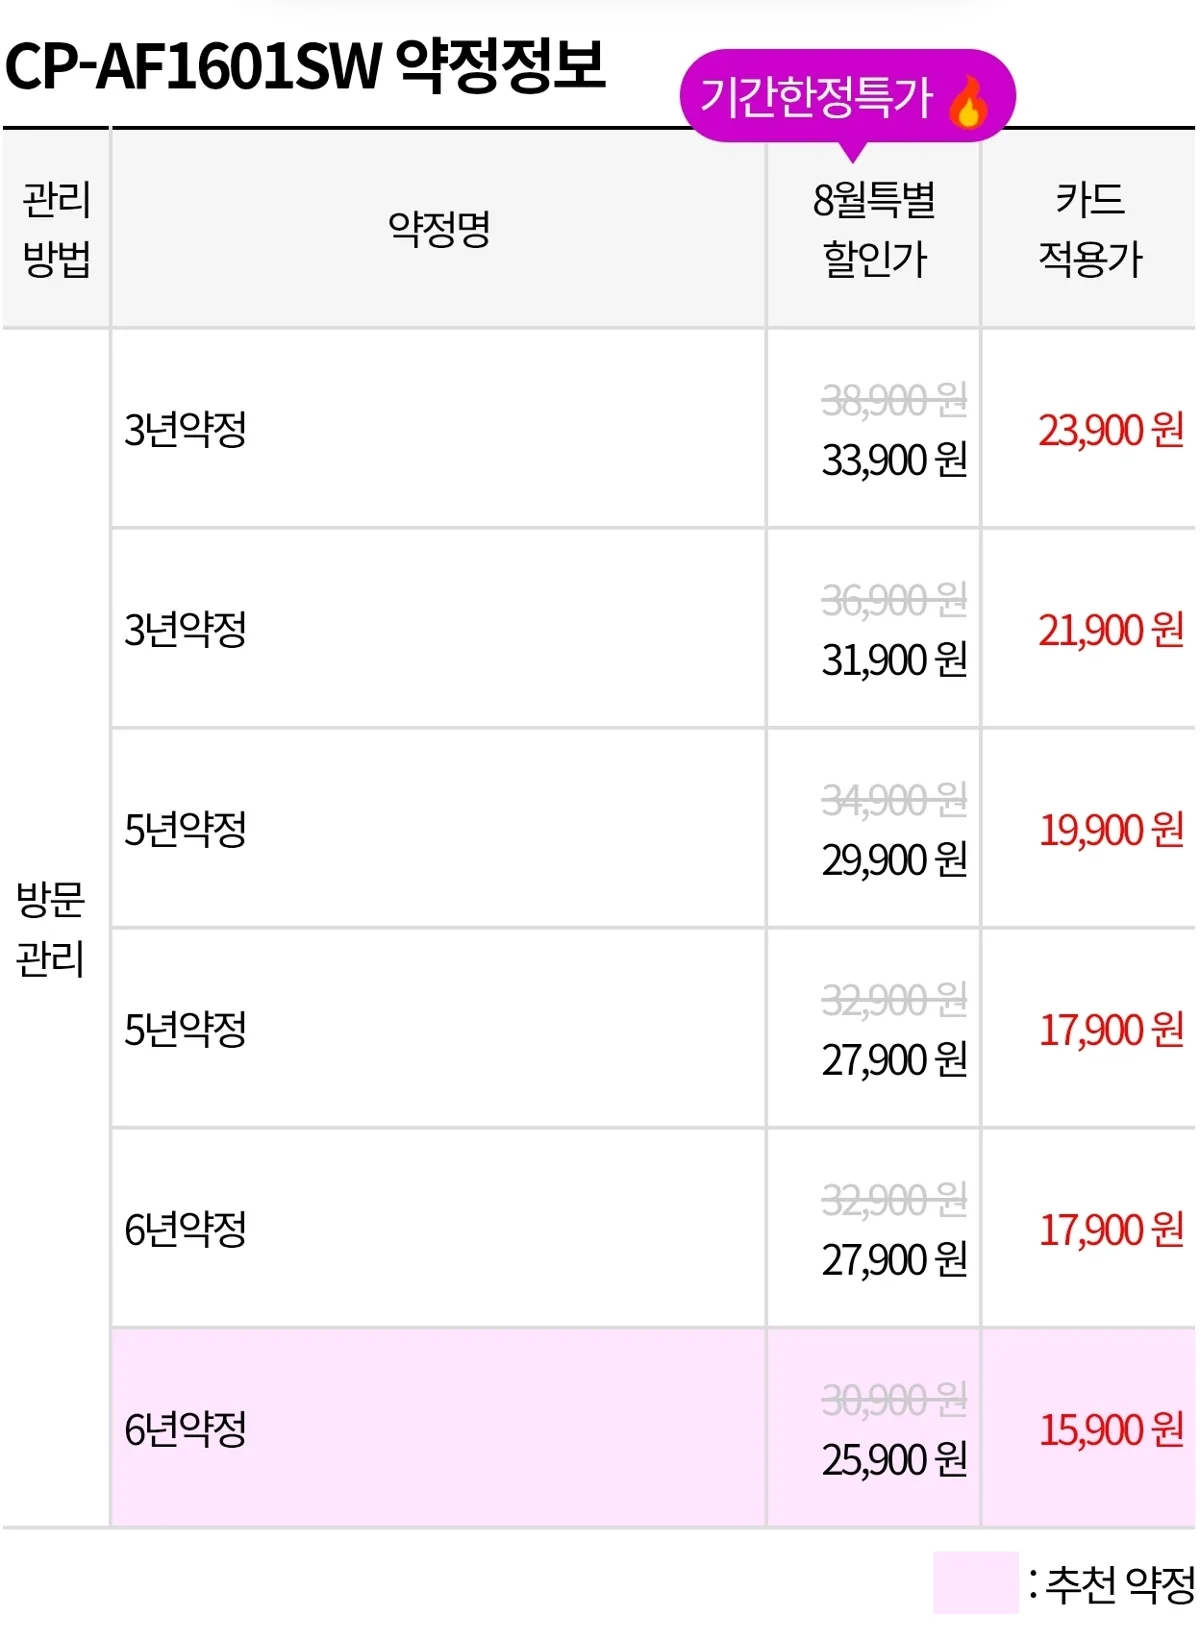Viewport: 1200px width, 1641px height.
Task: Choose the highlighted 6년약정 recommended row
Action: point(654,1428)
